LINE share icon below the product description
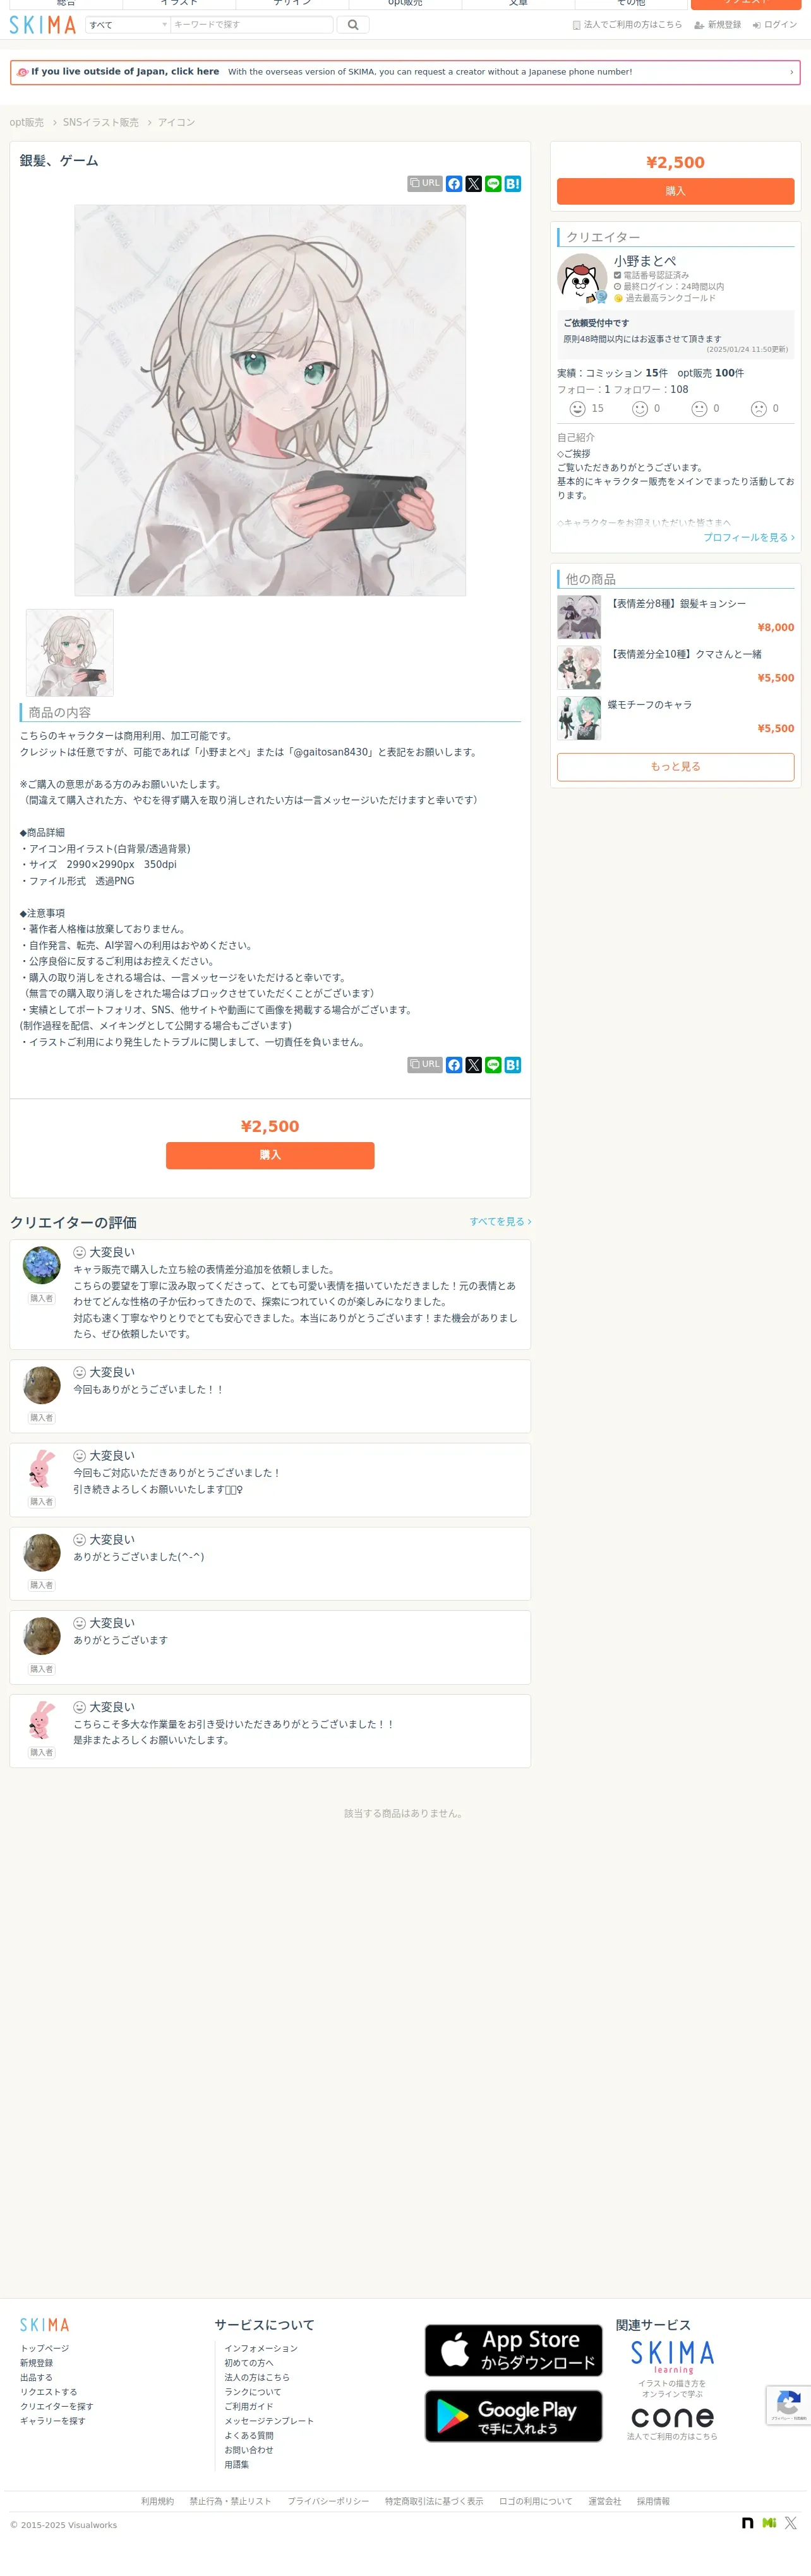The height and width of the screenshot is (2576, 811). coord(493,1065)
